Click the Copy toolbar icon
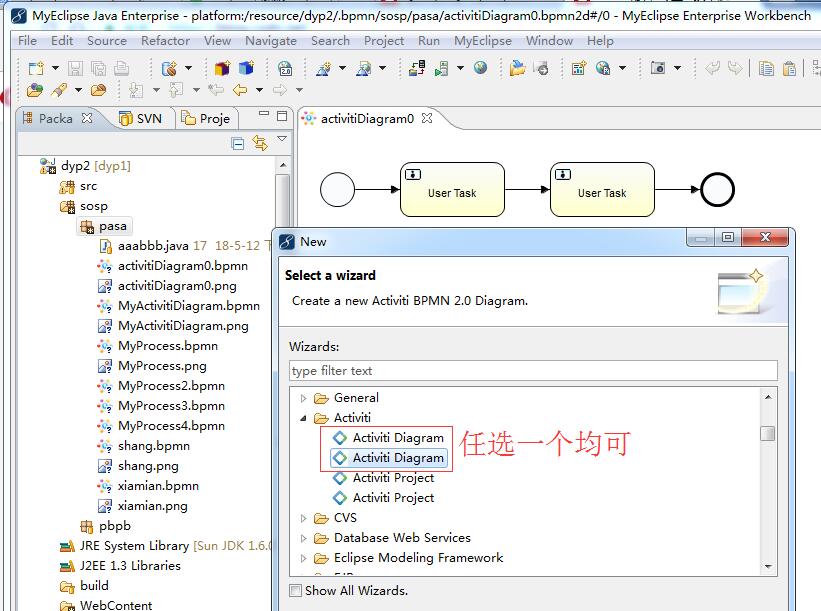 (x=766, y=68)
